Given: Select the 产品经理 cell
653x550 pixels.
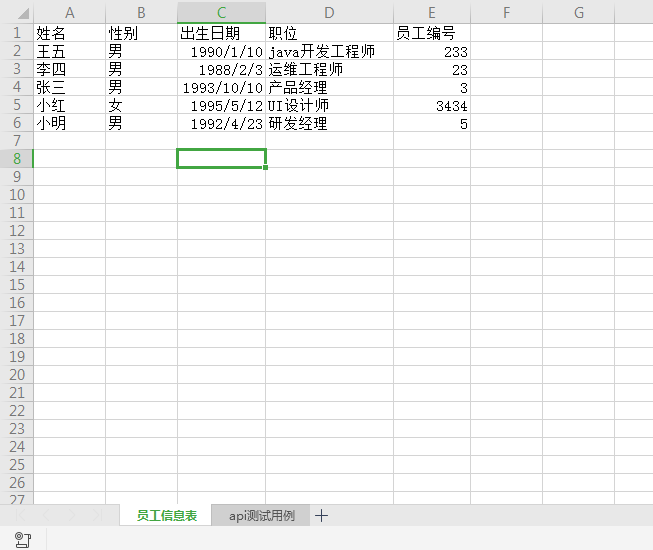Looking at the screenshot, I should (x=329, y=87).
